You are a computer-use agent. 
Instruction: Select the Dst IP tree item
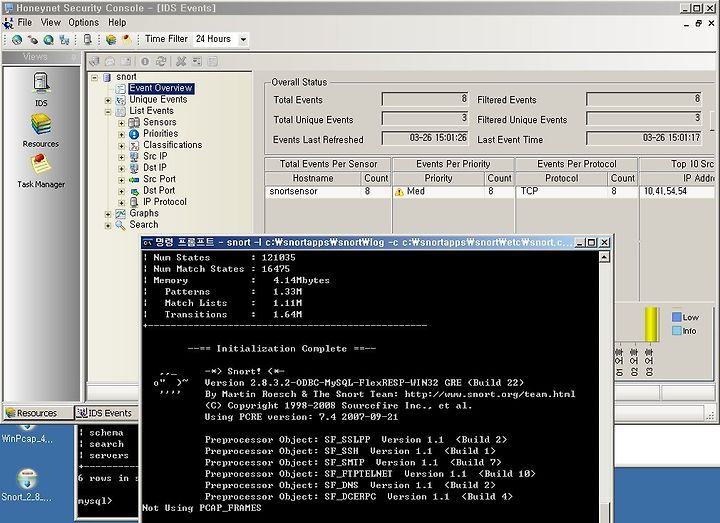tap(155, 168)
